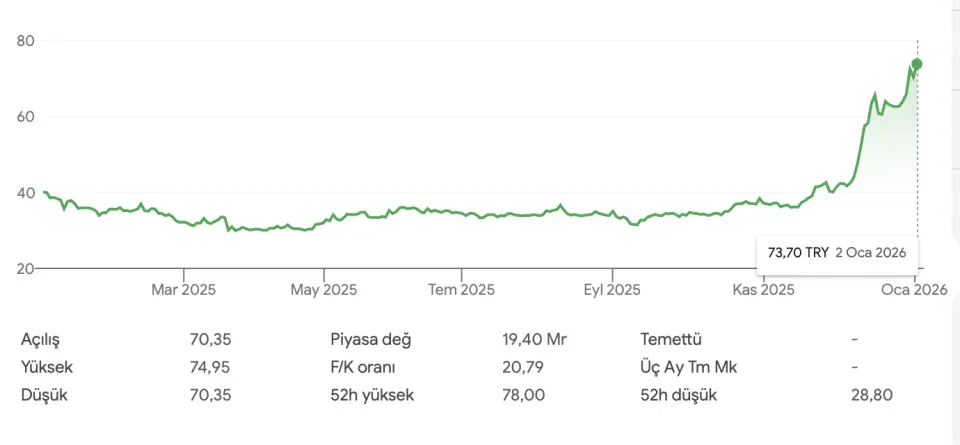The height and width of the screenshot is (445, 960).
Task: Click the Açılış label
Action: pos(47,339)
